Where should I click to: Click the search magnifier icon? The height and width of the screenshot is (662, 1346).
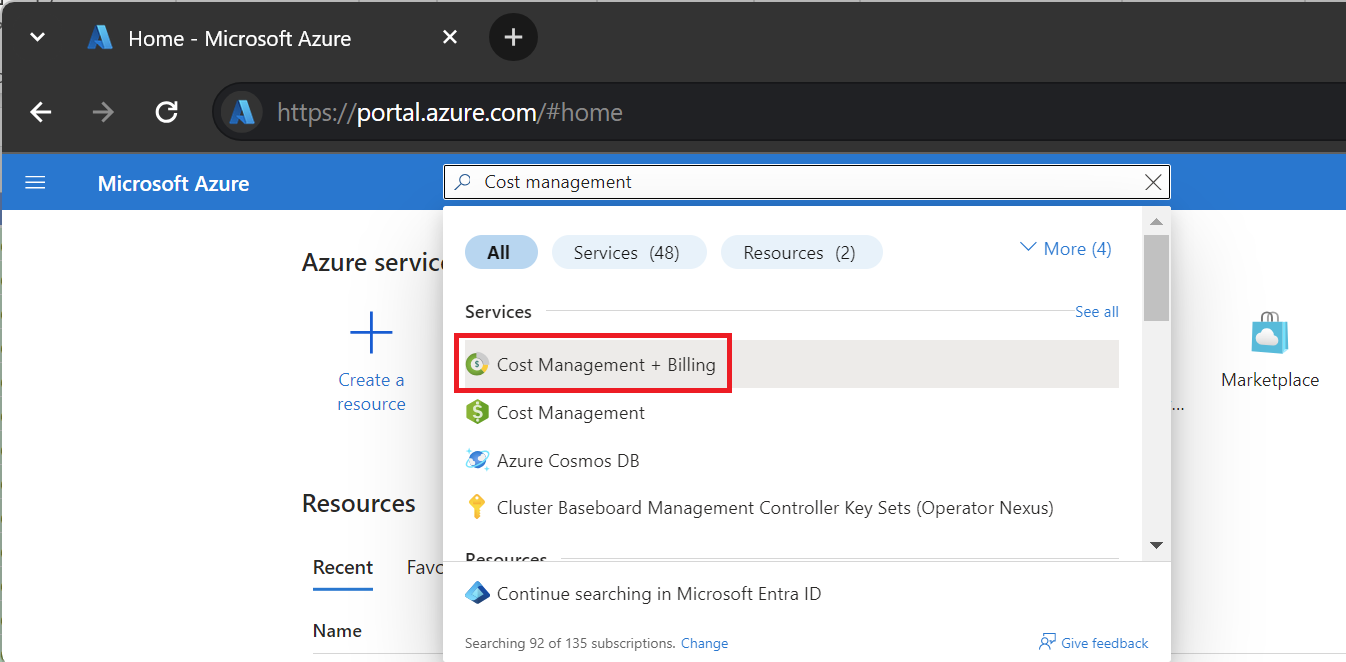463,182
